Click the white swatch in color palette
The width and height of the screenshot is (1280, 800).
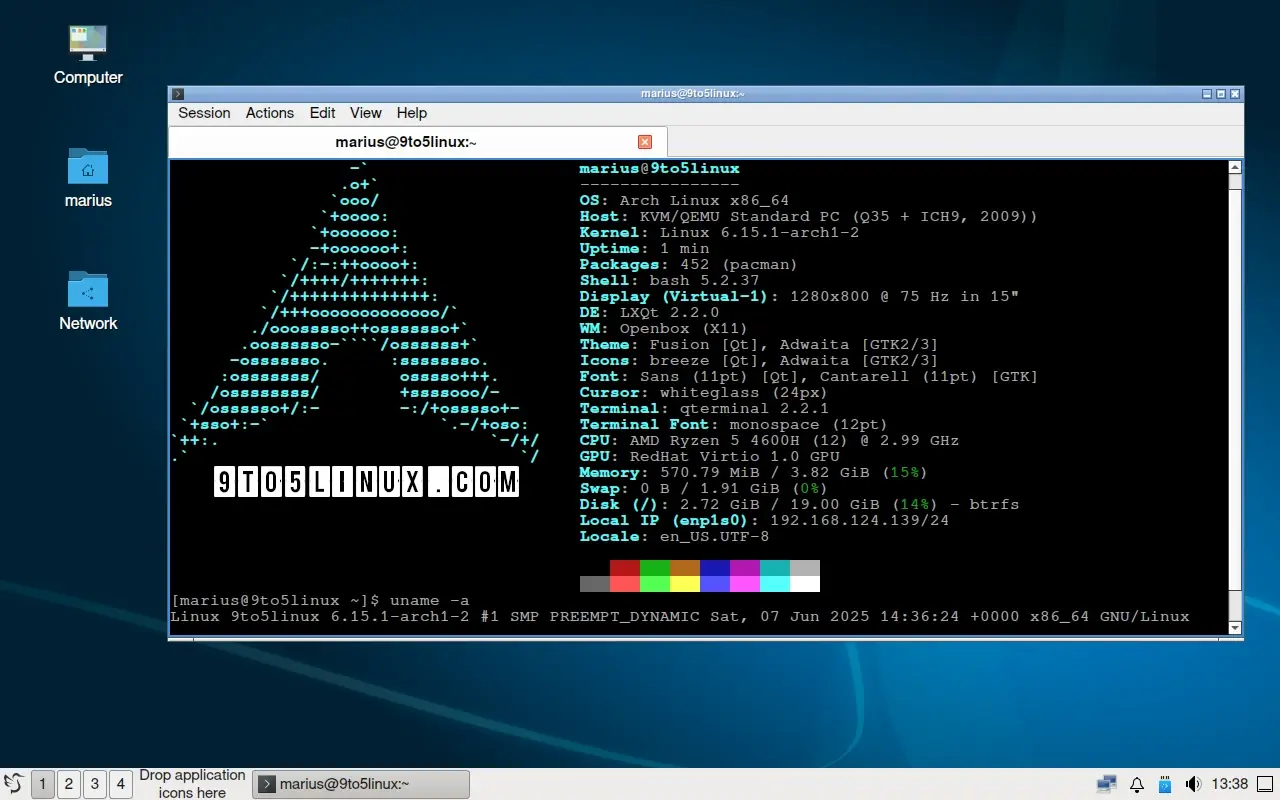(x=805, y=584)
